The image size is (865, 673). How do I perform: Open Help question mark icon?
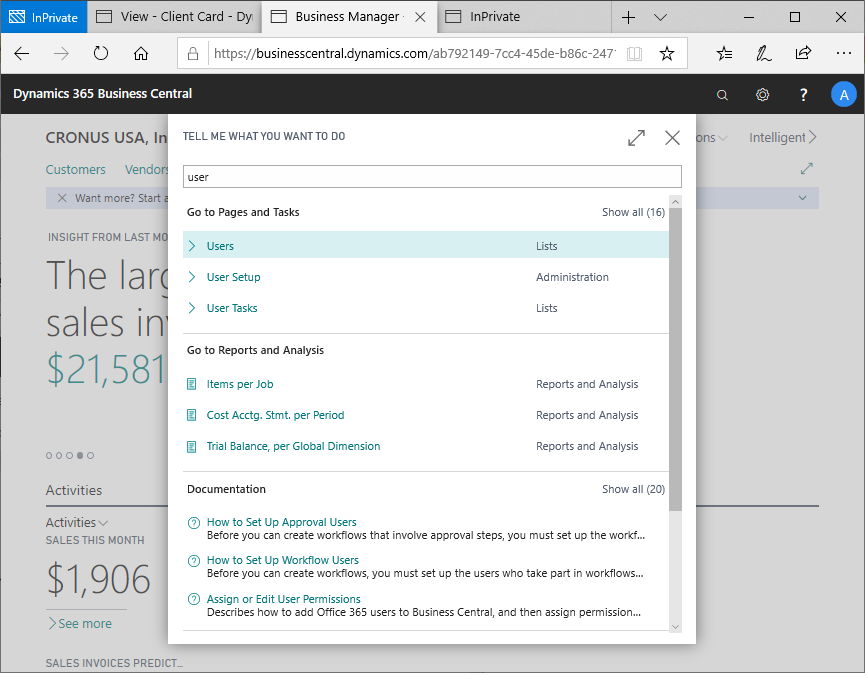pyautogui.click(x=803, y=95)
